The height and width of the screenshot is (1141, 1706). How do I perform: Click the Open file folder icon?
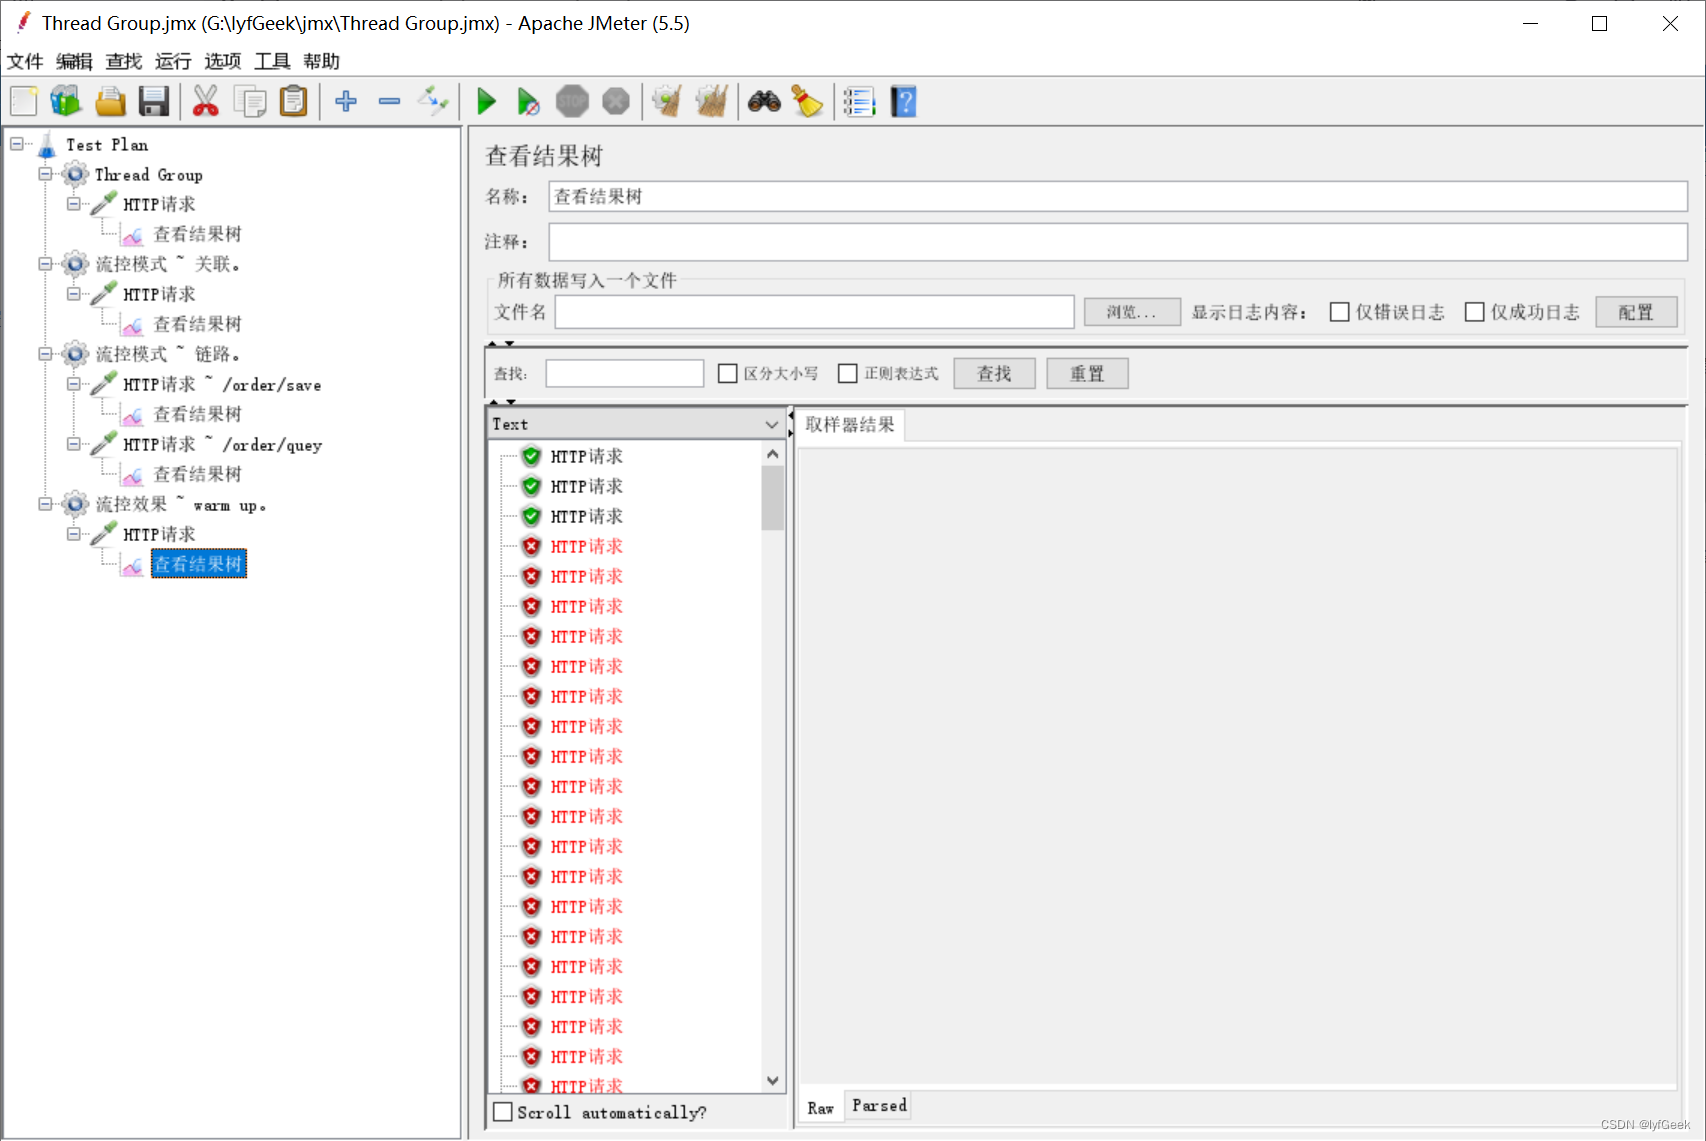[x=110, y=101]
